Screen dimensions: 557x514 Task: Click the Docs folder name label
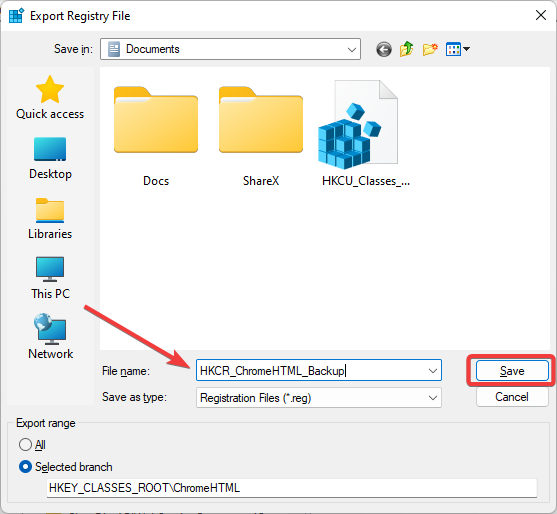(x=156, y=181)
